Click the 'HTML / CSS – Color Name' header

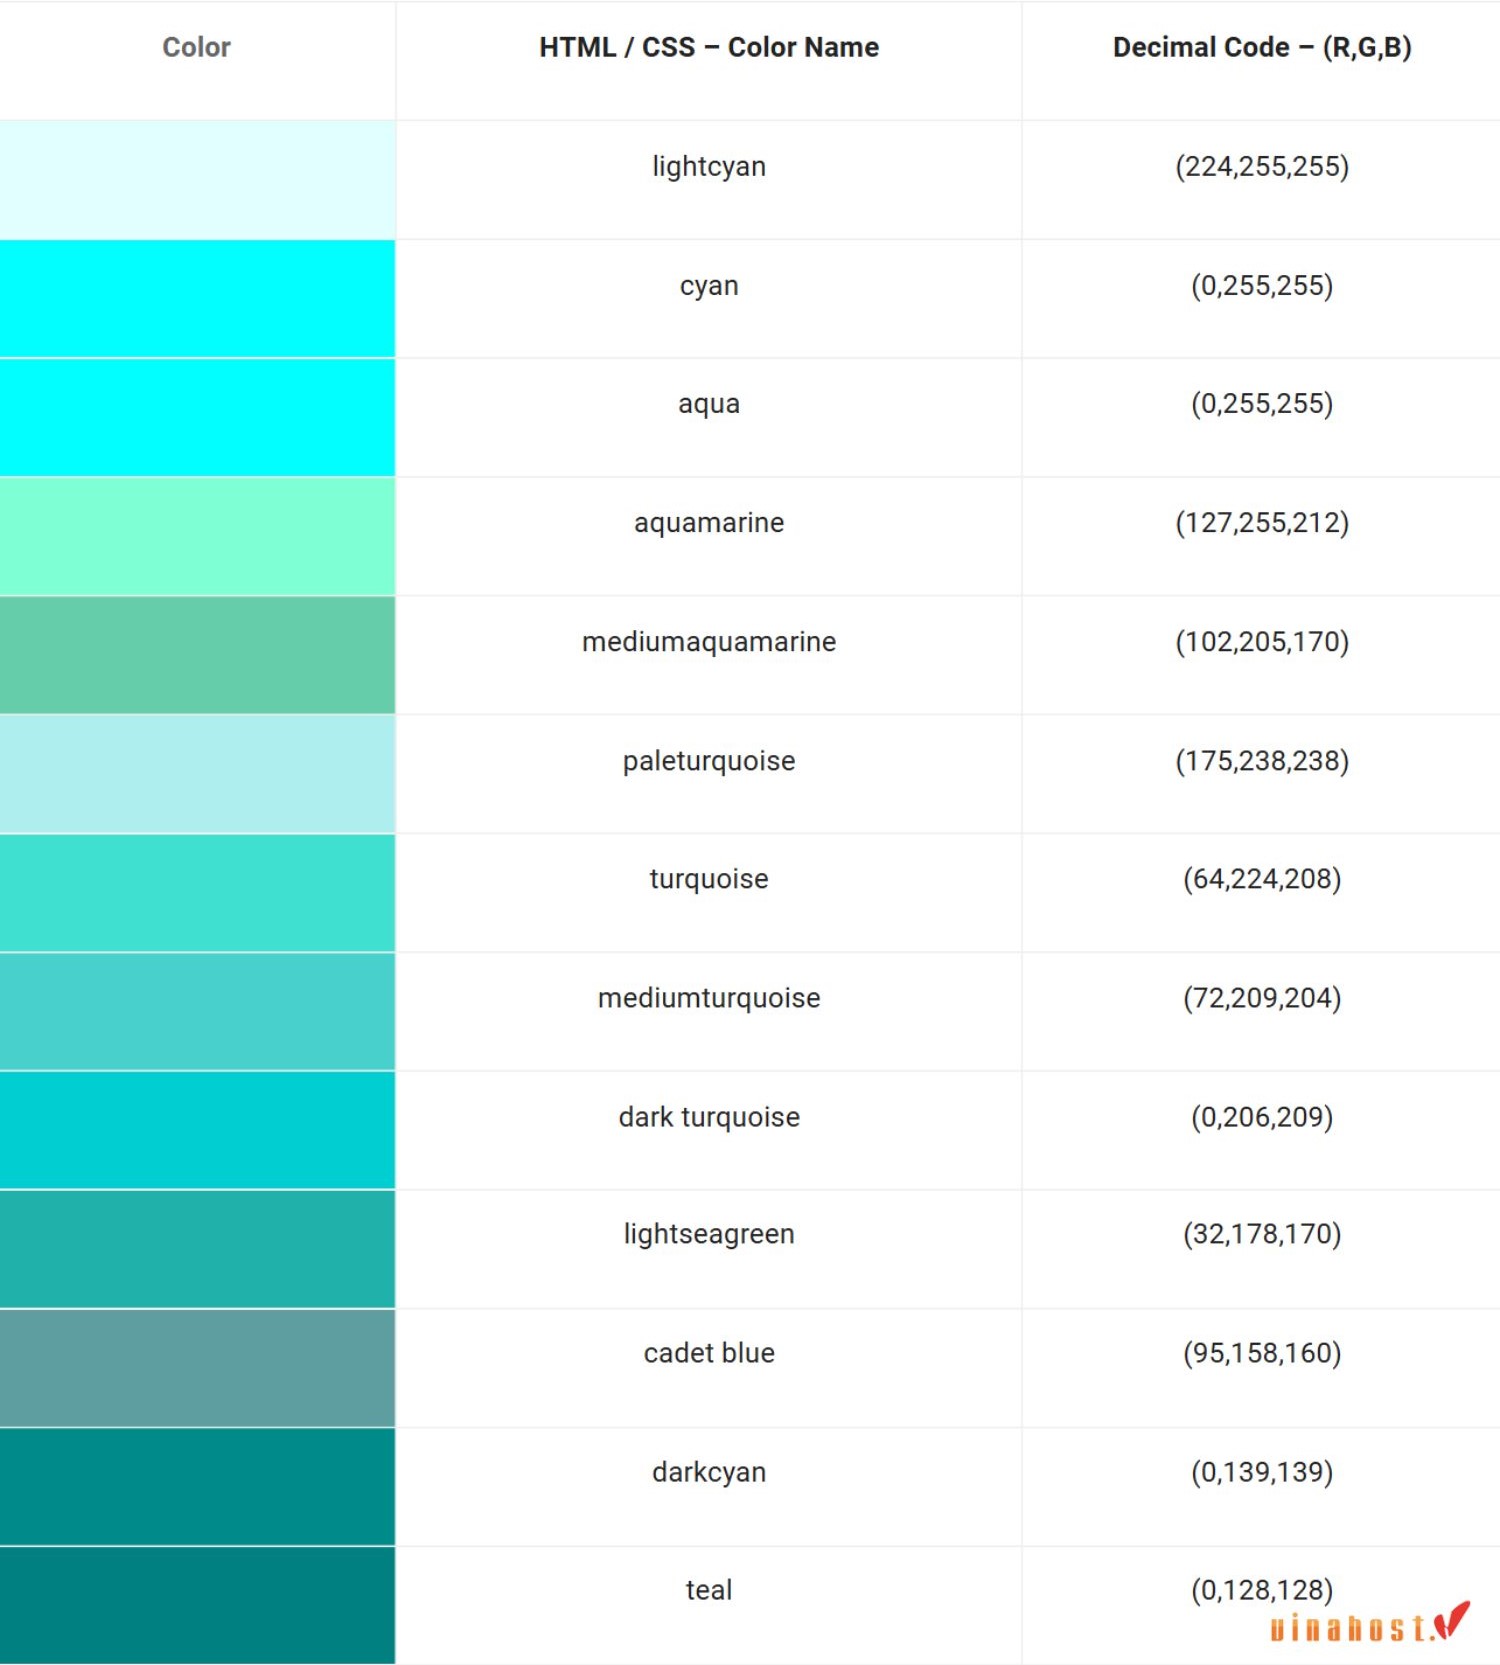(x=709, y=47)
